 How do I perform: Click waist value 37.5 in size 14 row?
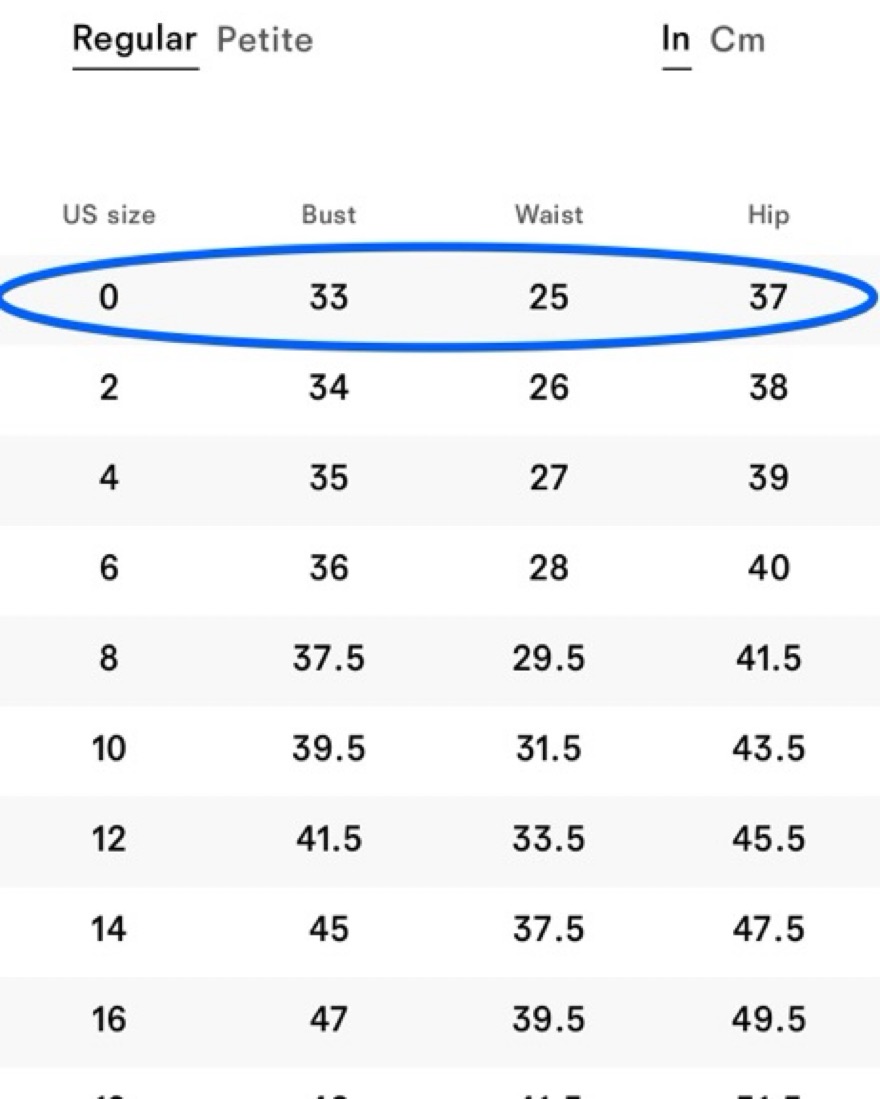(548, 929)
